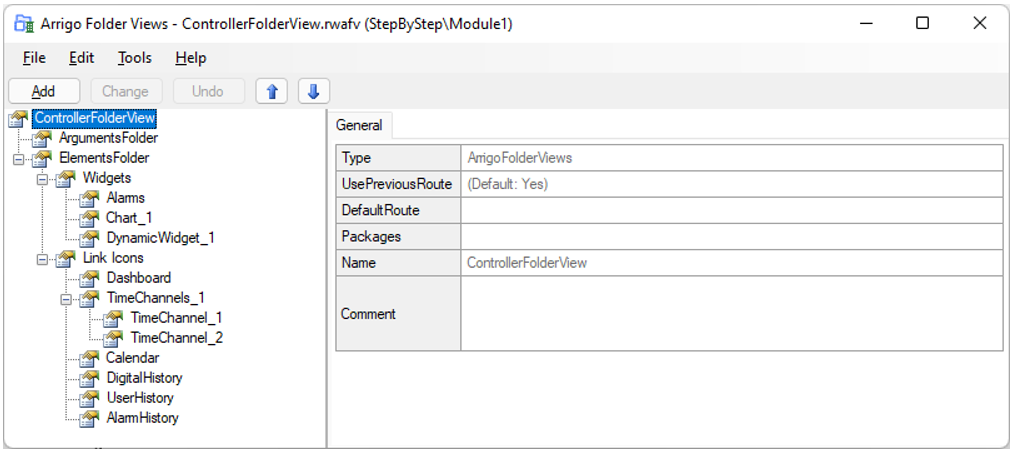Select the UserHistory tree item

pyautogui.click(x=140, y=398)
